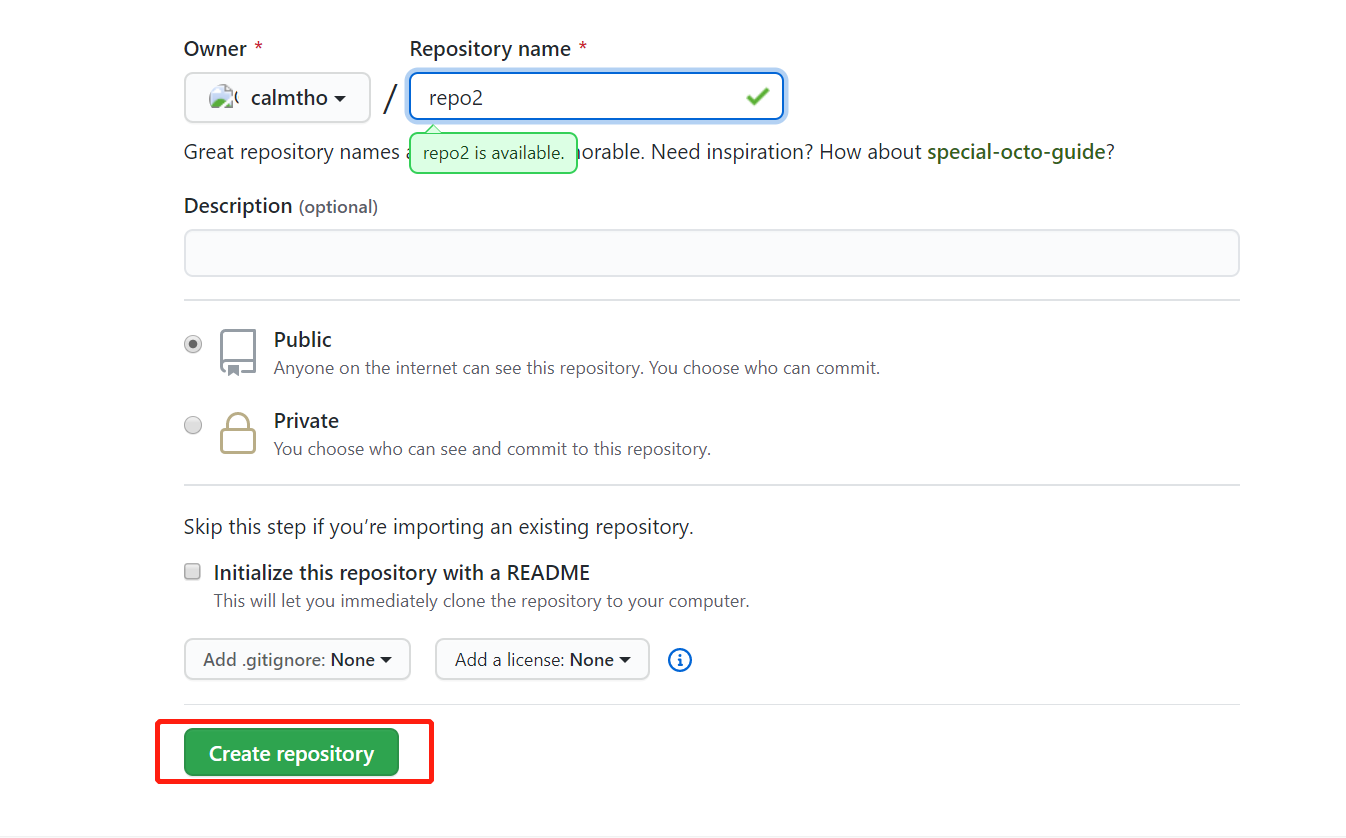Viewport: 1346px width, 838px height.
Task: Enable Initialize this repository with a README
Action: 192,572
